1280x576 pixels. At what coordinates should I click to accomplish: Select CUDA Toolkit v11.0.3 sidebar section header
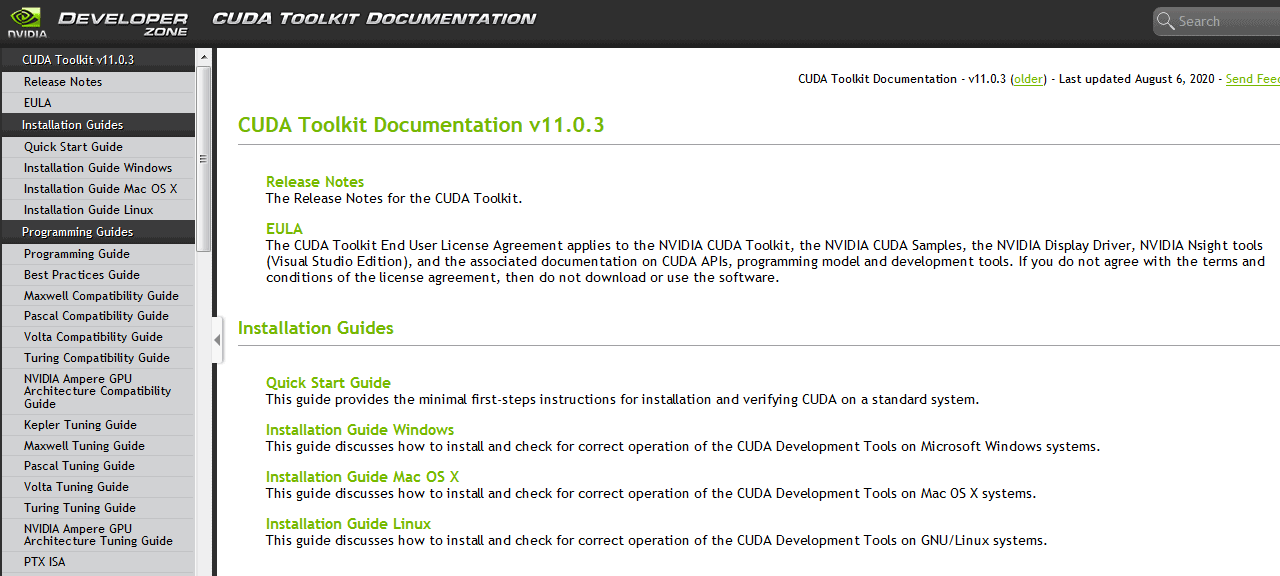coord(98,60)
